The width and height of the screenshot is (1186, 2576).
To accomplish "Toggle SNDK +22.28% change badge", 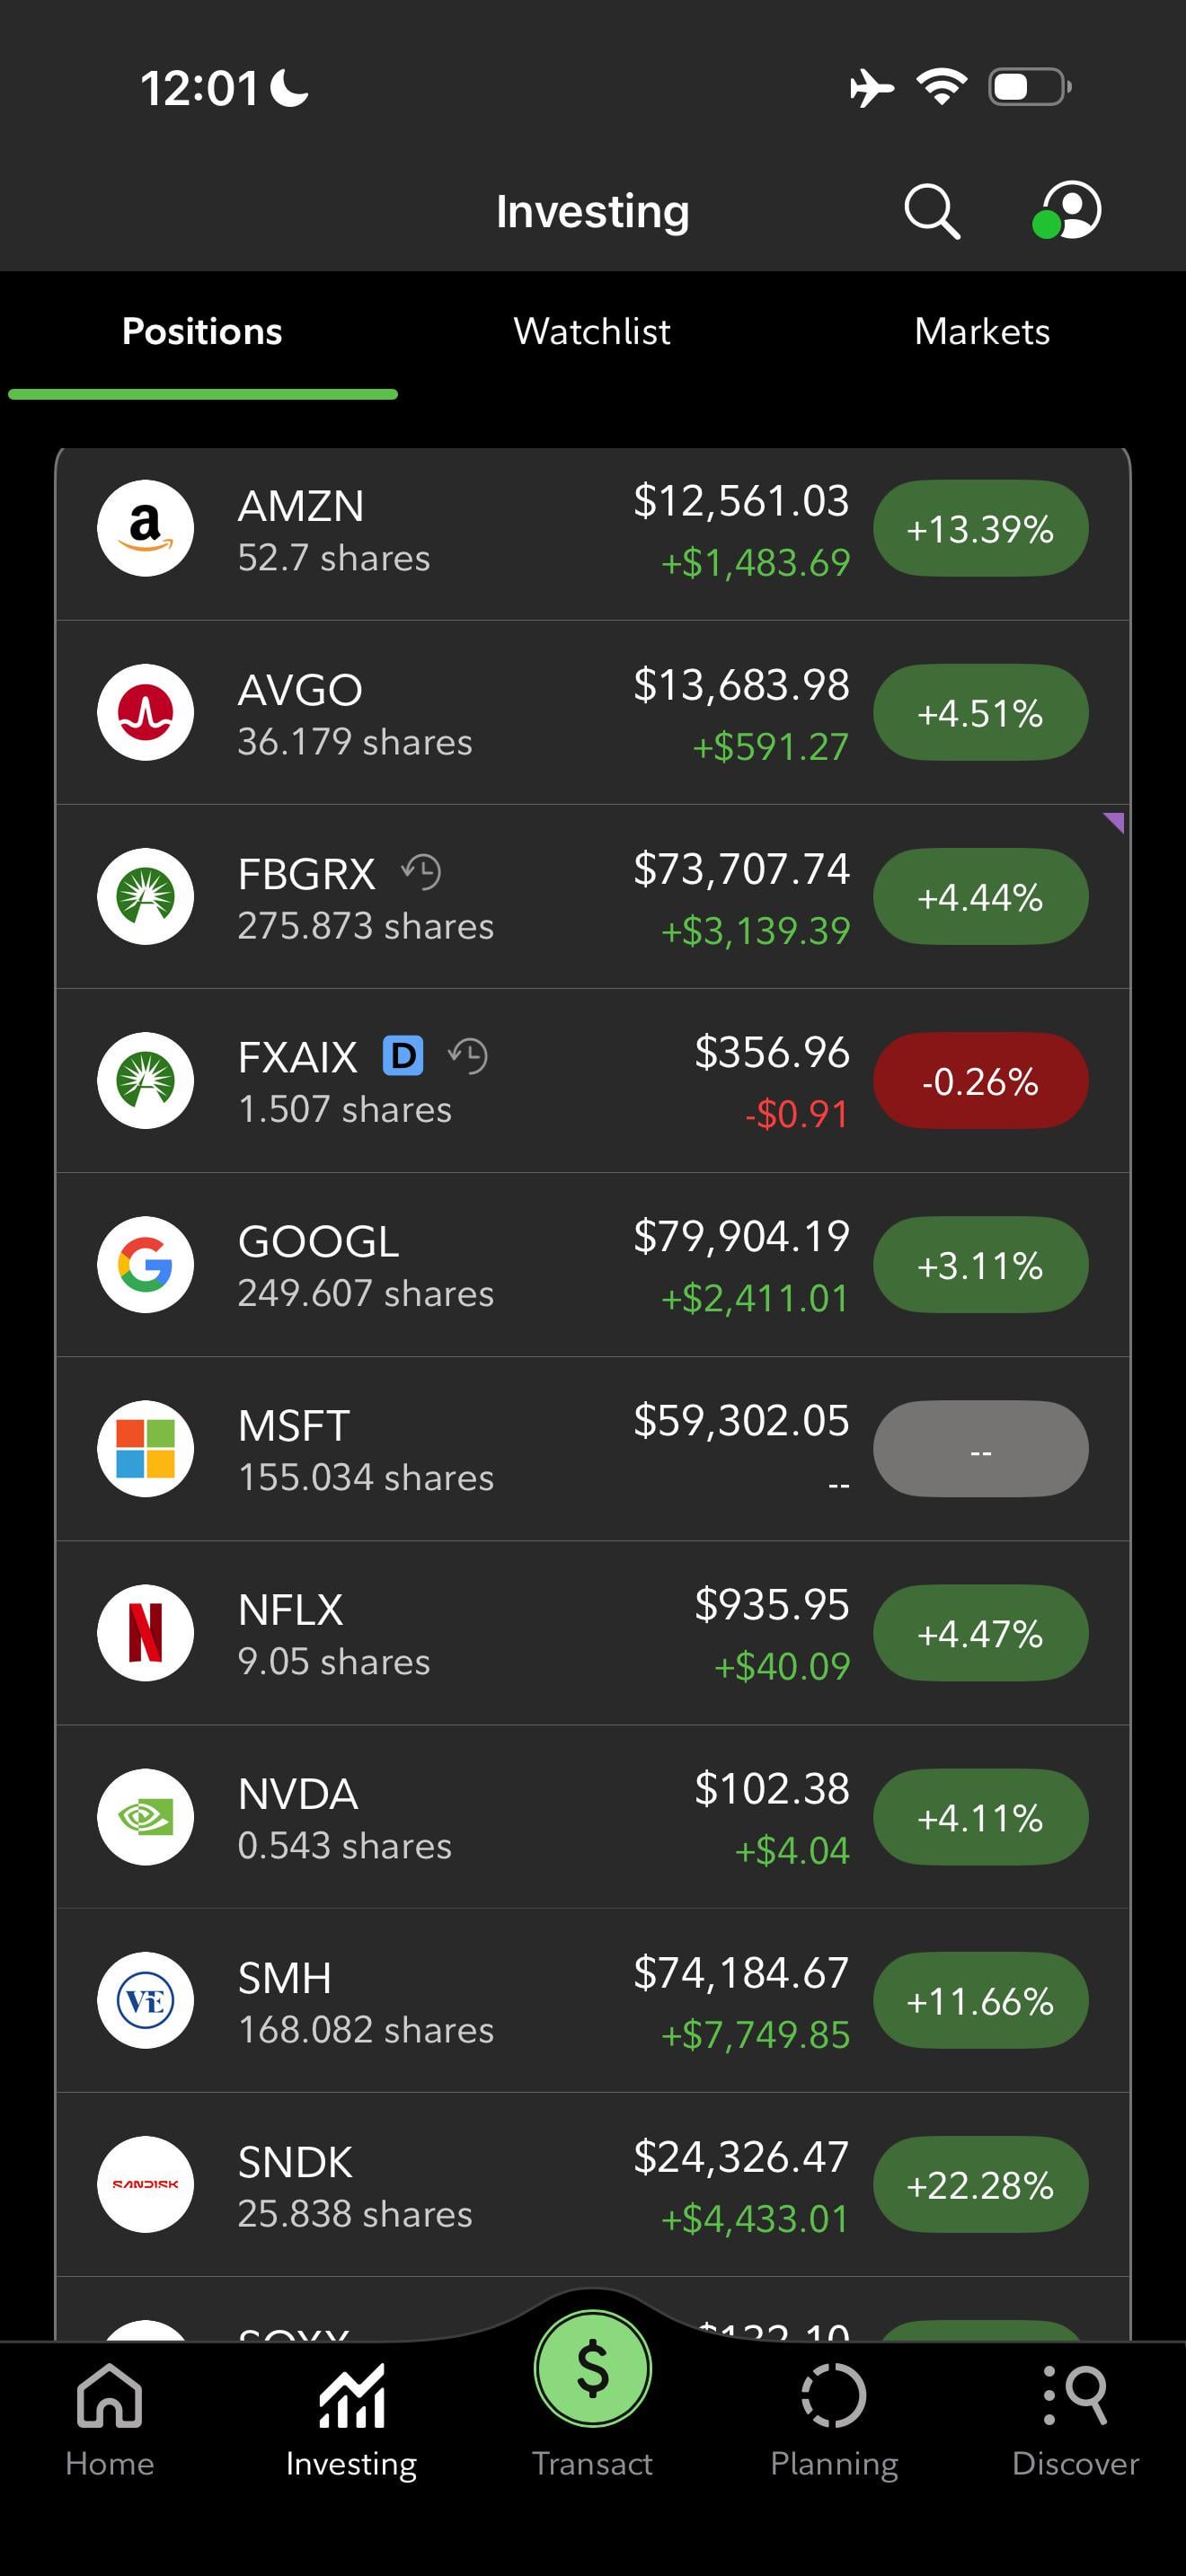I will point(980,2184).
